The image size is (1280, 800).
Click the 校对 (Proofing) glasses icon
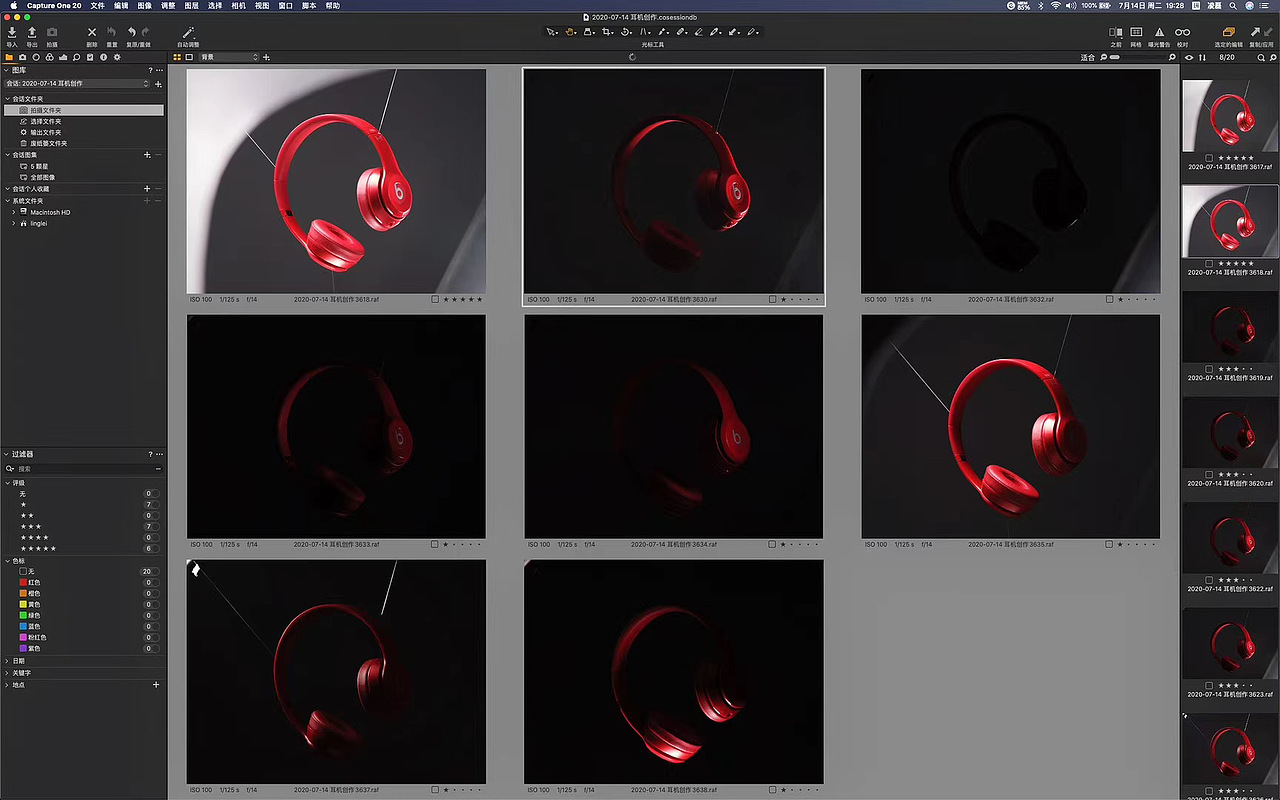tap(1183, 33)
